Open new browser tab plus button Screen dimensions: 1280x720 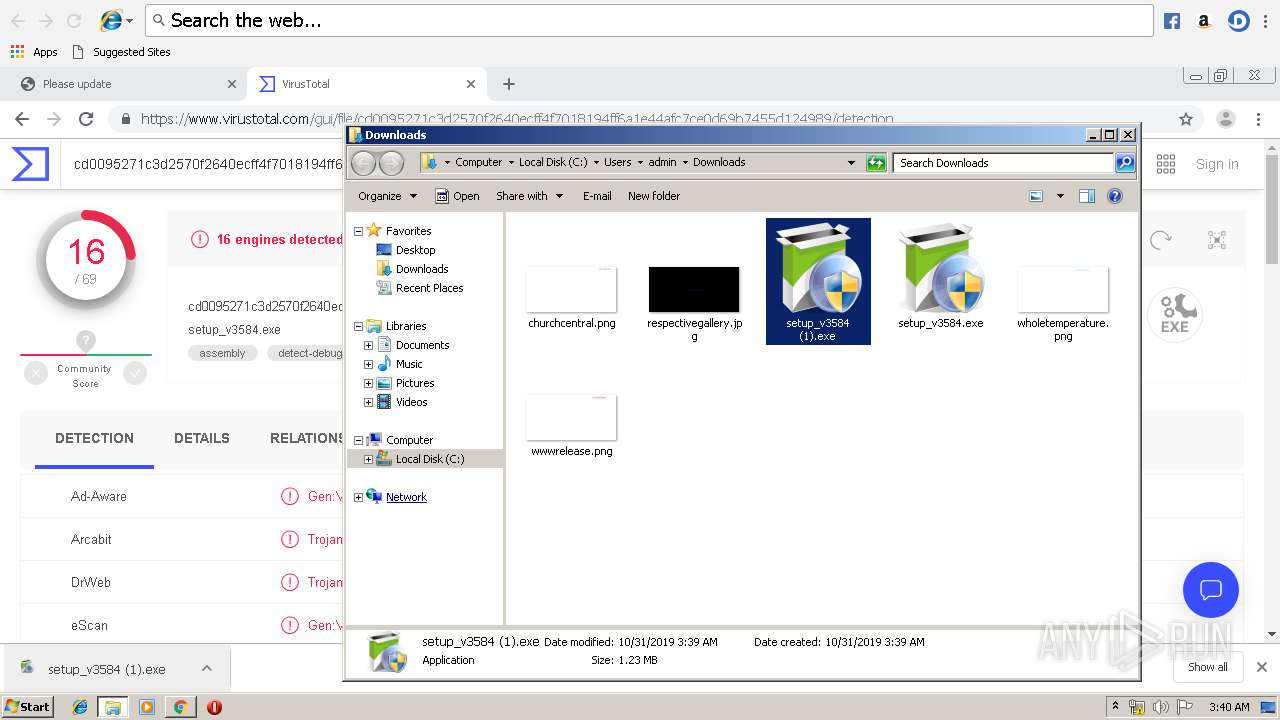coord(509,84)
